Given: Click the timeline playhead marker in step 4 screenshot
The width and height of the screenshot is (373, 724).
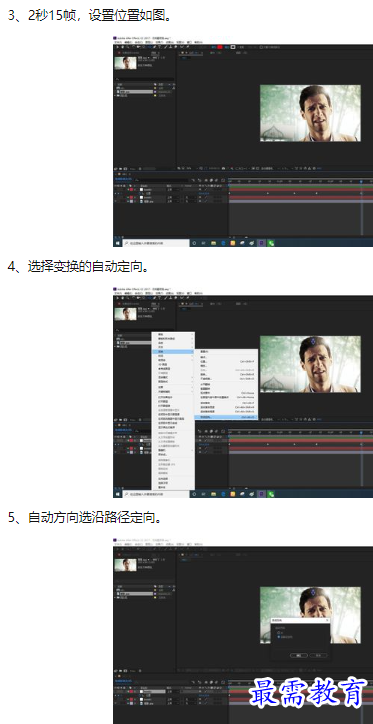Looking at the screenshot, I should (361, 433).
